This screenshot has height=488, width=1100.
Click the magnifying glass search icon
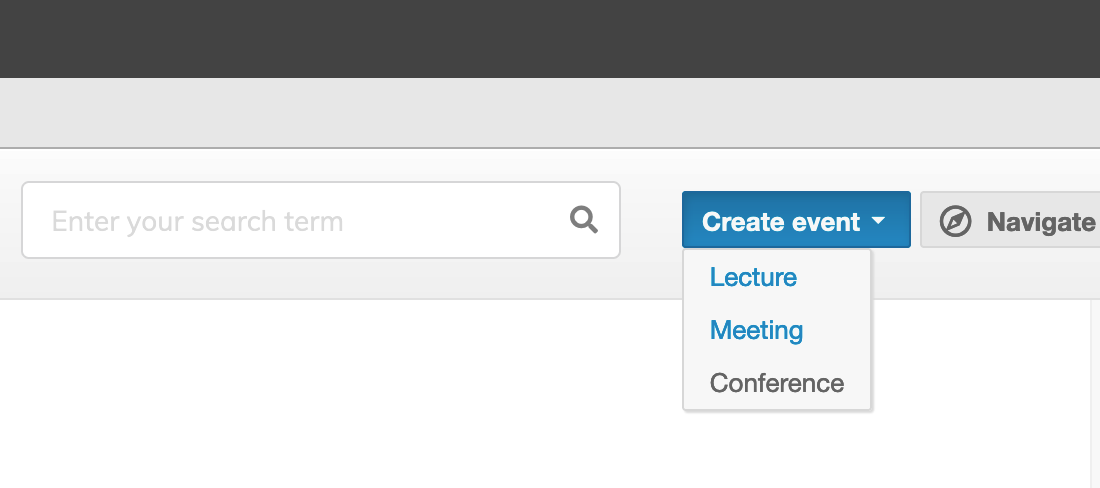pyautogui.click(x=584, y=220)
